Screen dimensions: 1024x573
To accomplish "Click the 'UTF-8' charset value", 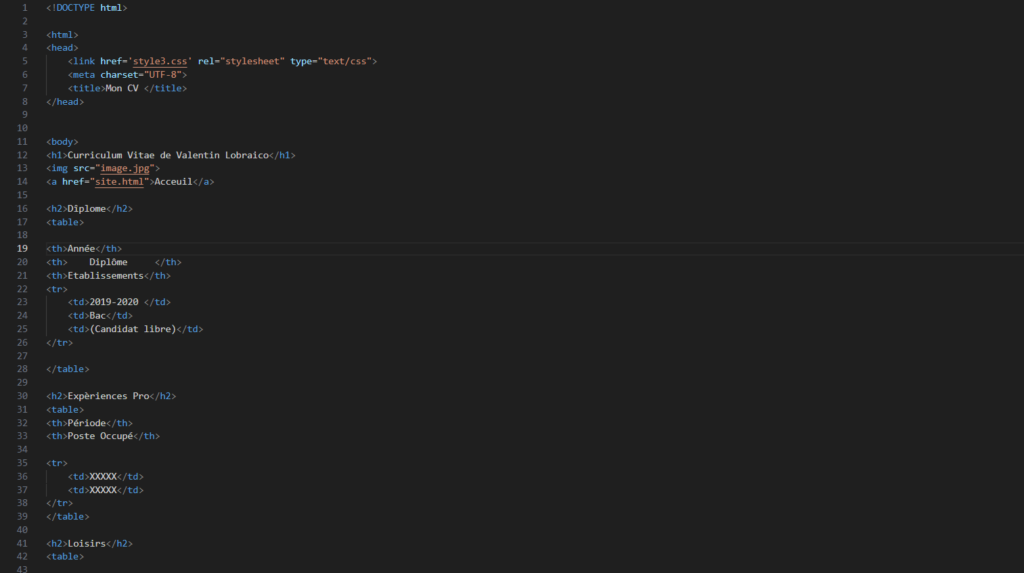I will [x=163, y=75].
